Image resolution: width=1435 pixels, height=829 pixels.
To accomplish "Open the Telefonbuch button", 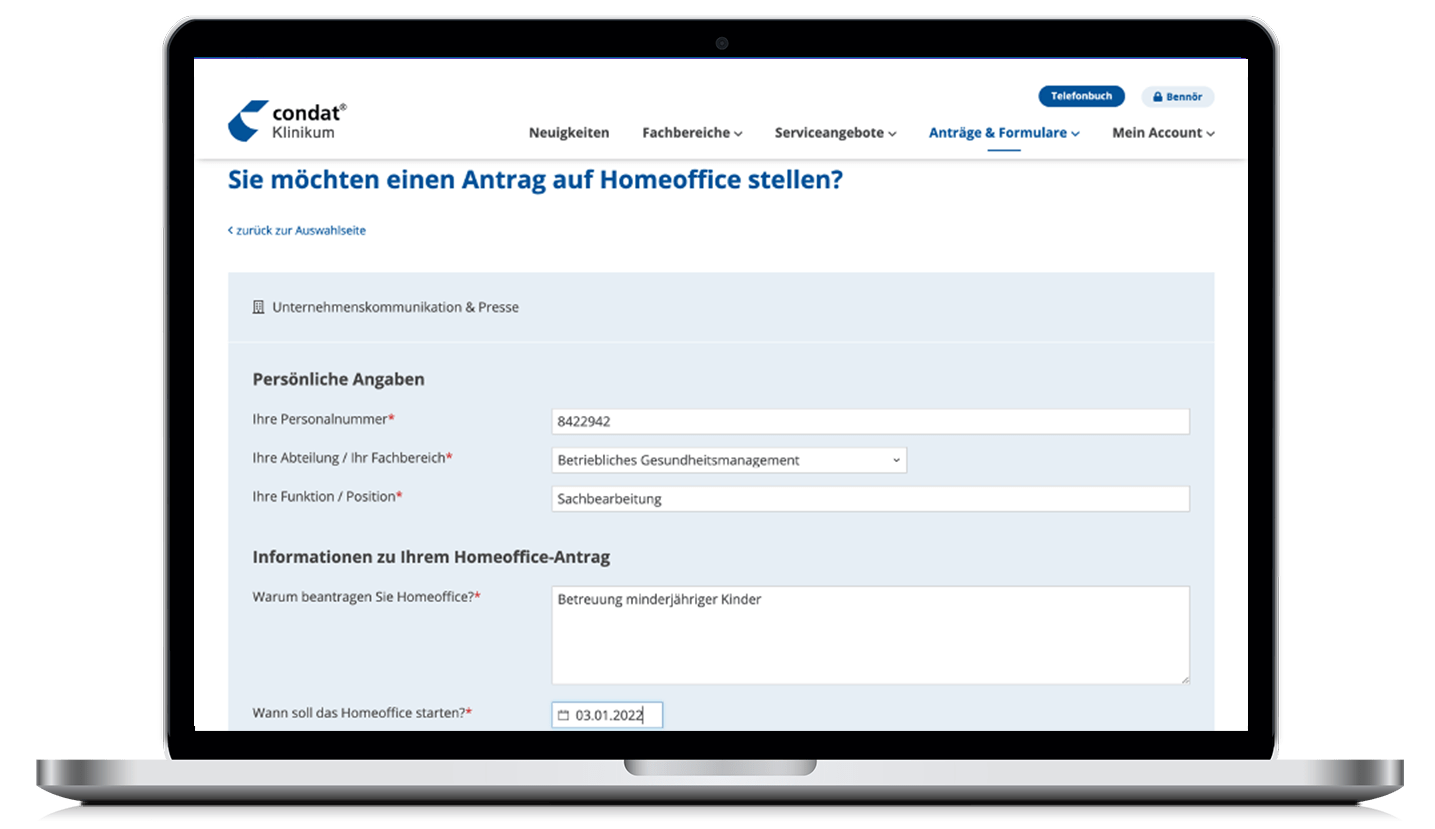I will click(x=1081, y=96).
